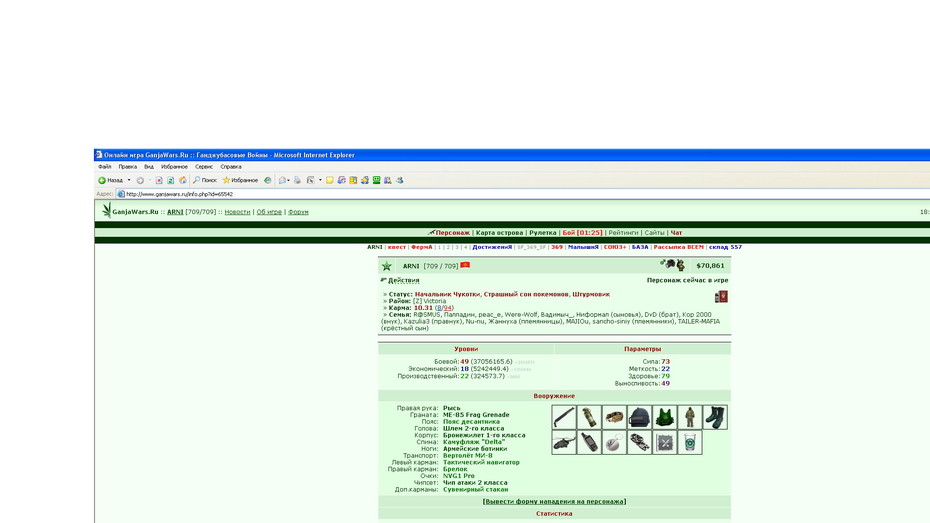Viewport: 930px width, 523px height.
Task: Click the class 2 helmet inventory icon
Action: [x=639, y=417]
